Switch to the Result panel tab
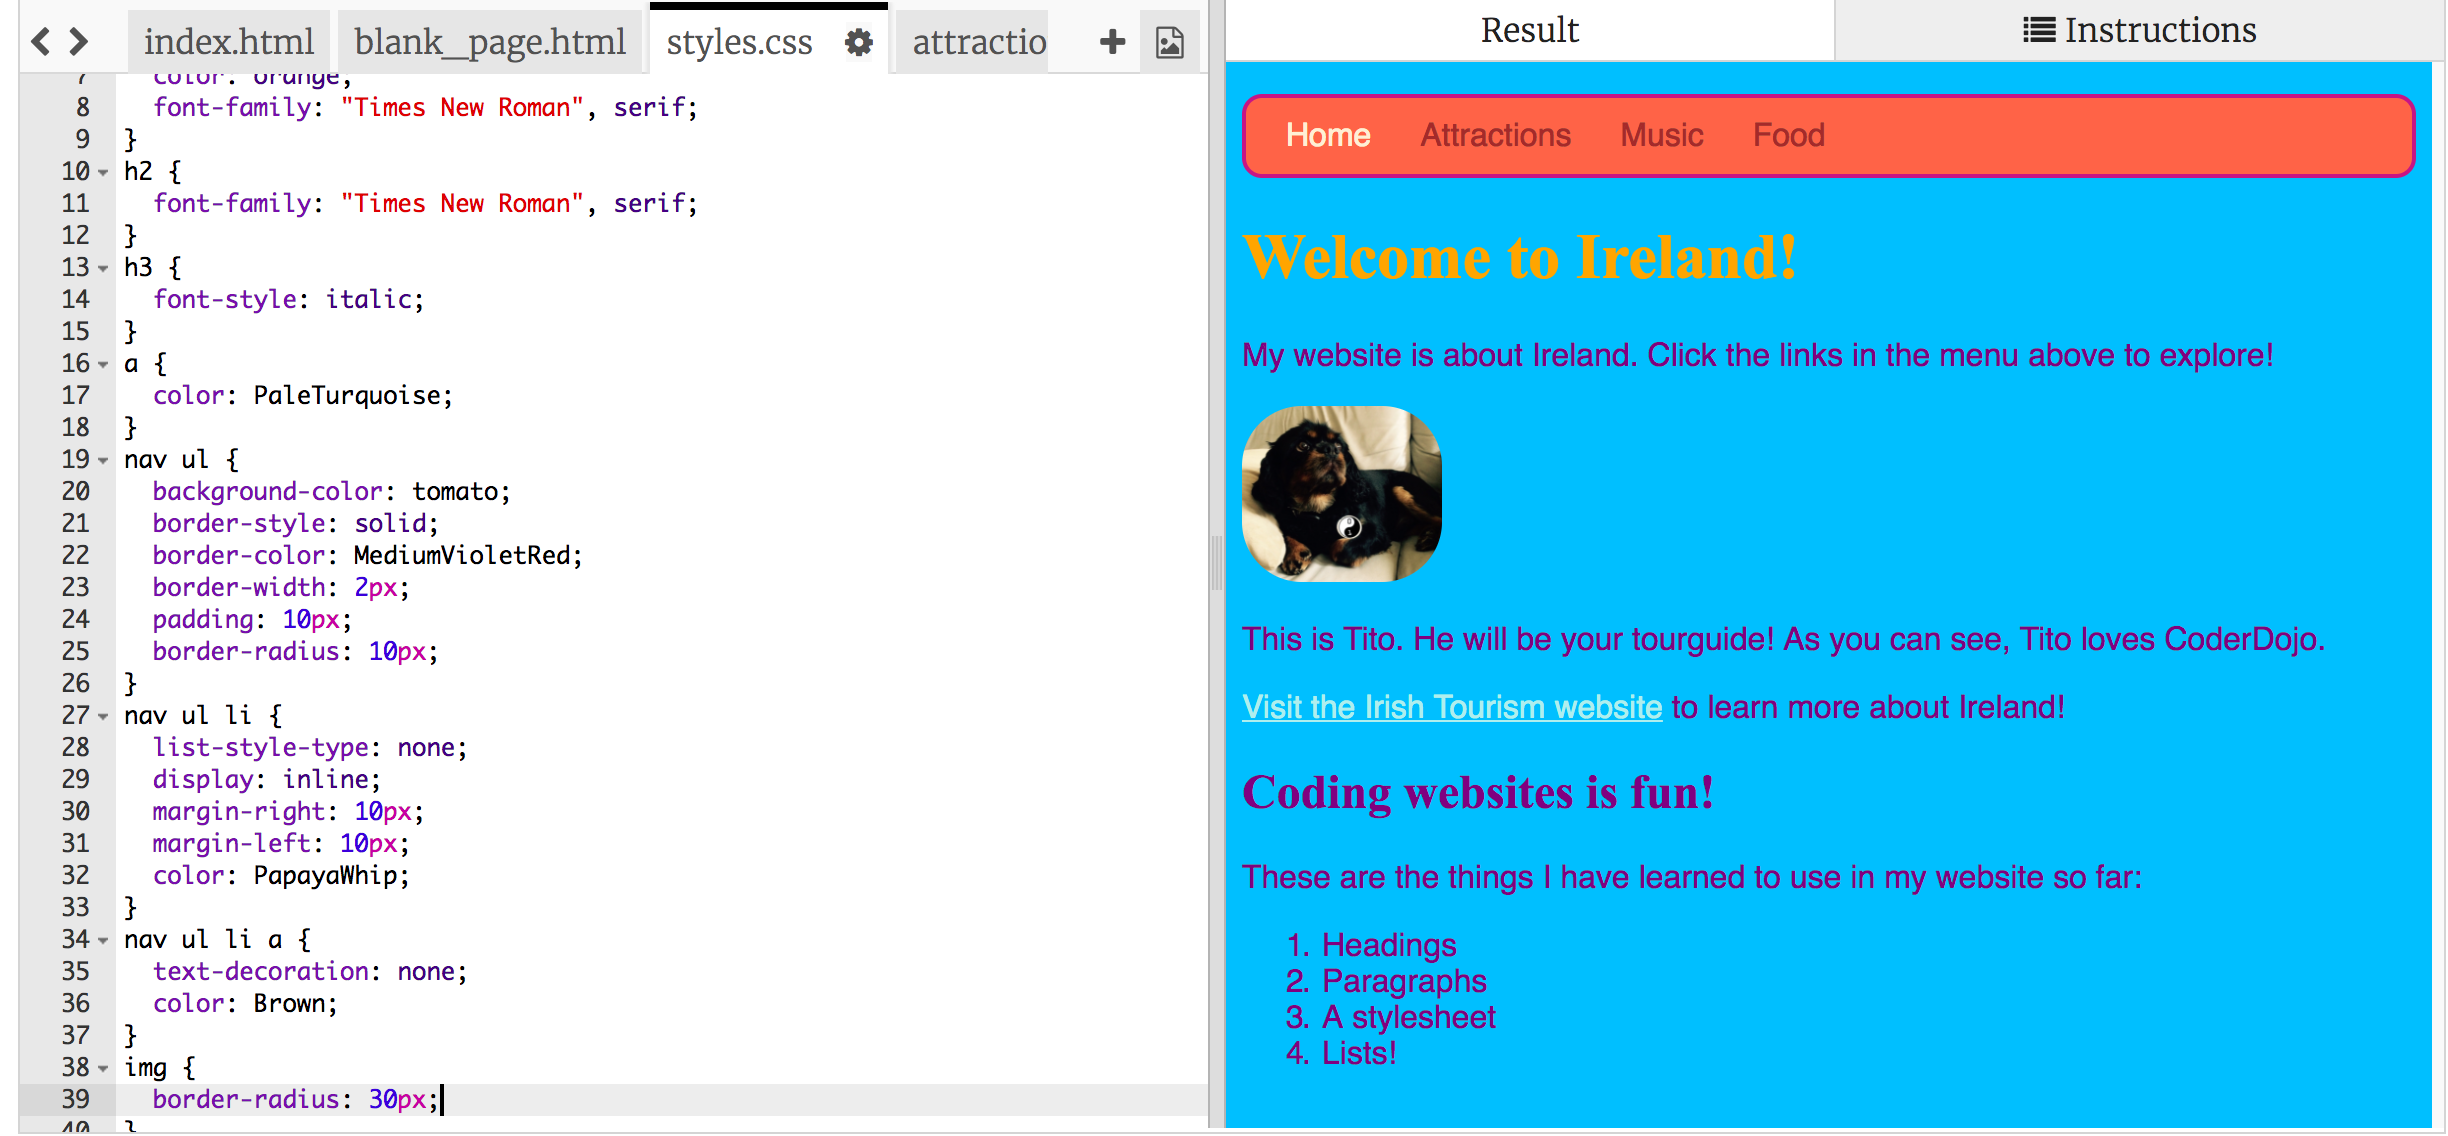 point(1529,30)
